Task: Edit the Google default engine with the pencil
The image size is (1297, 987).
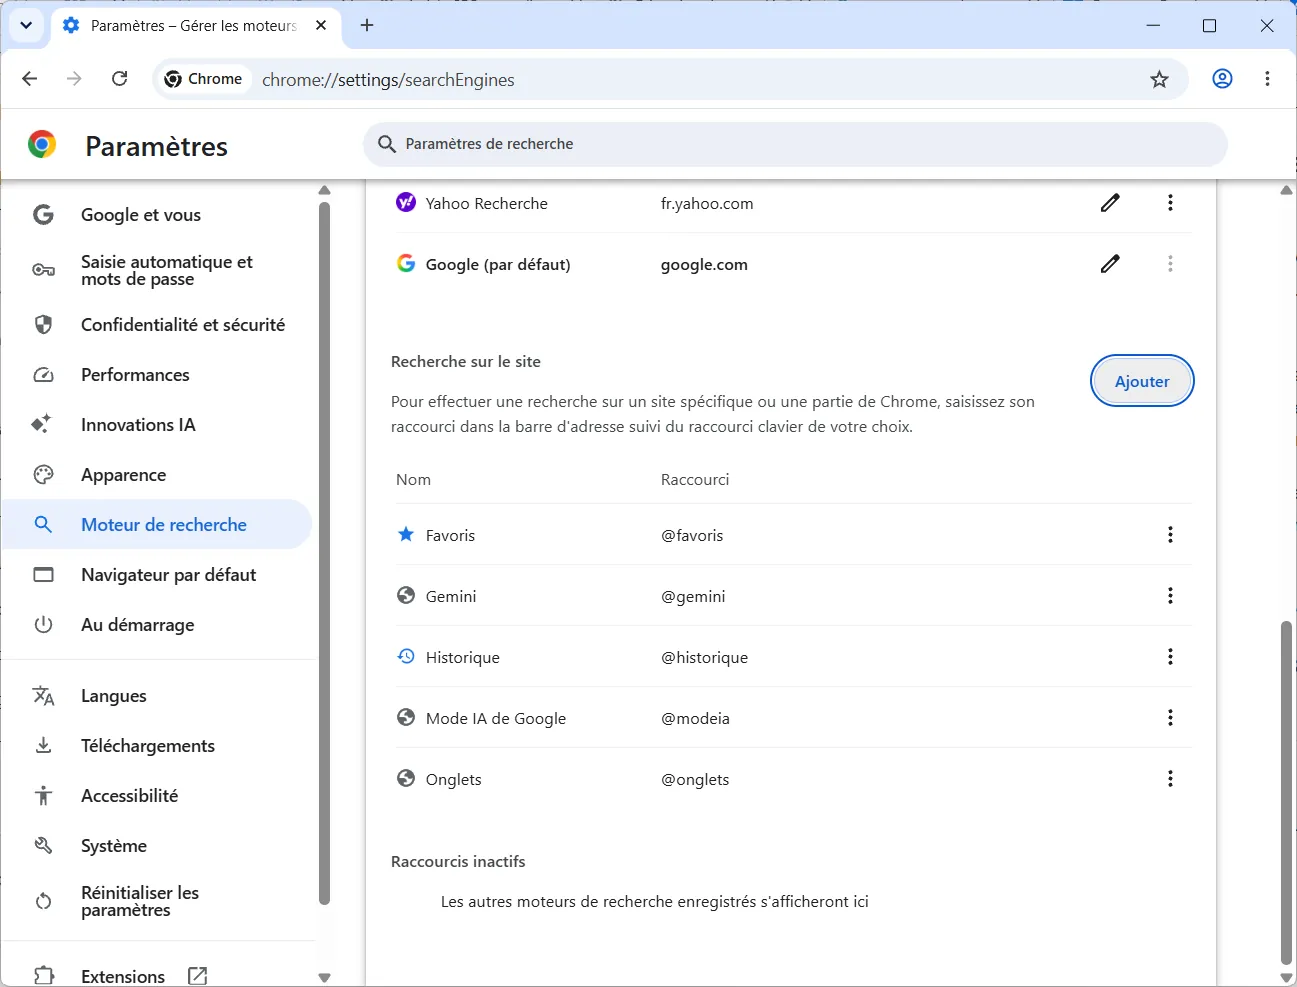Action: (x=1110, y=264)
